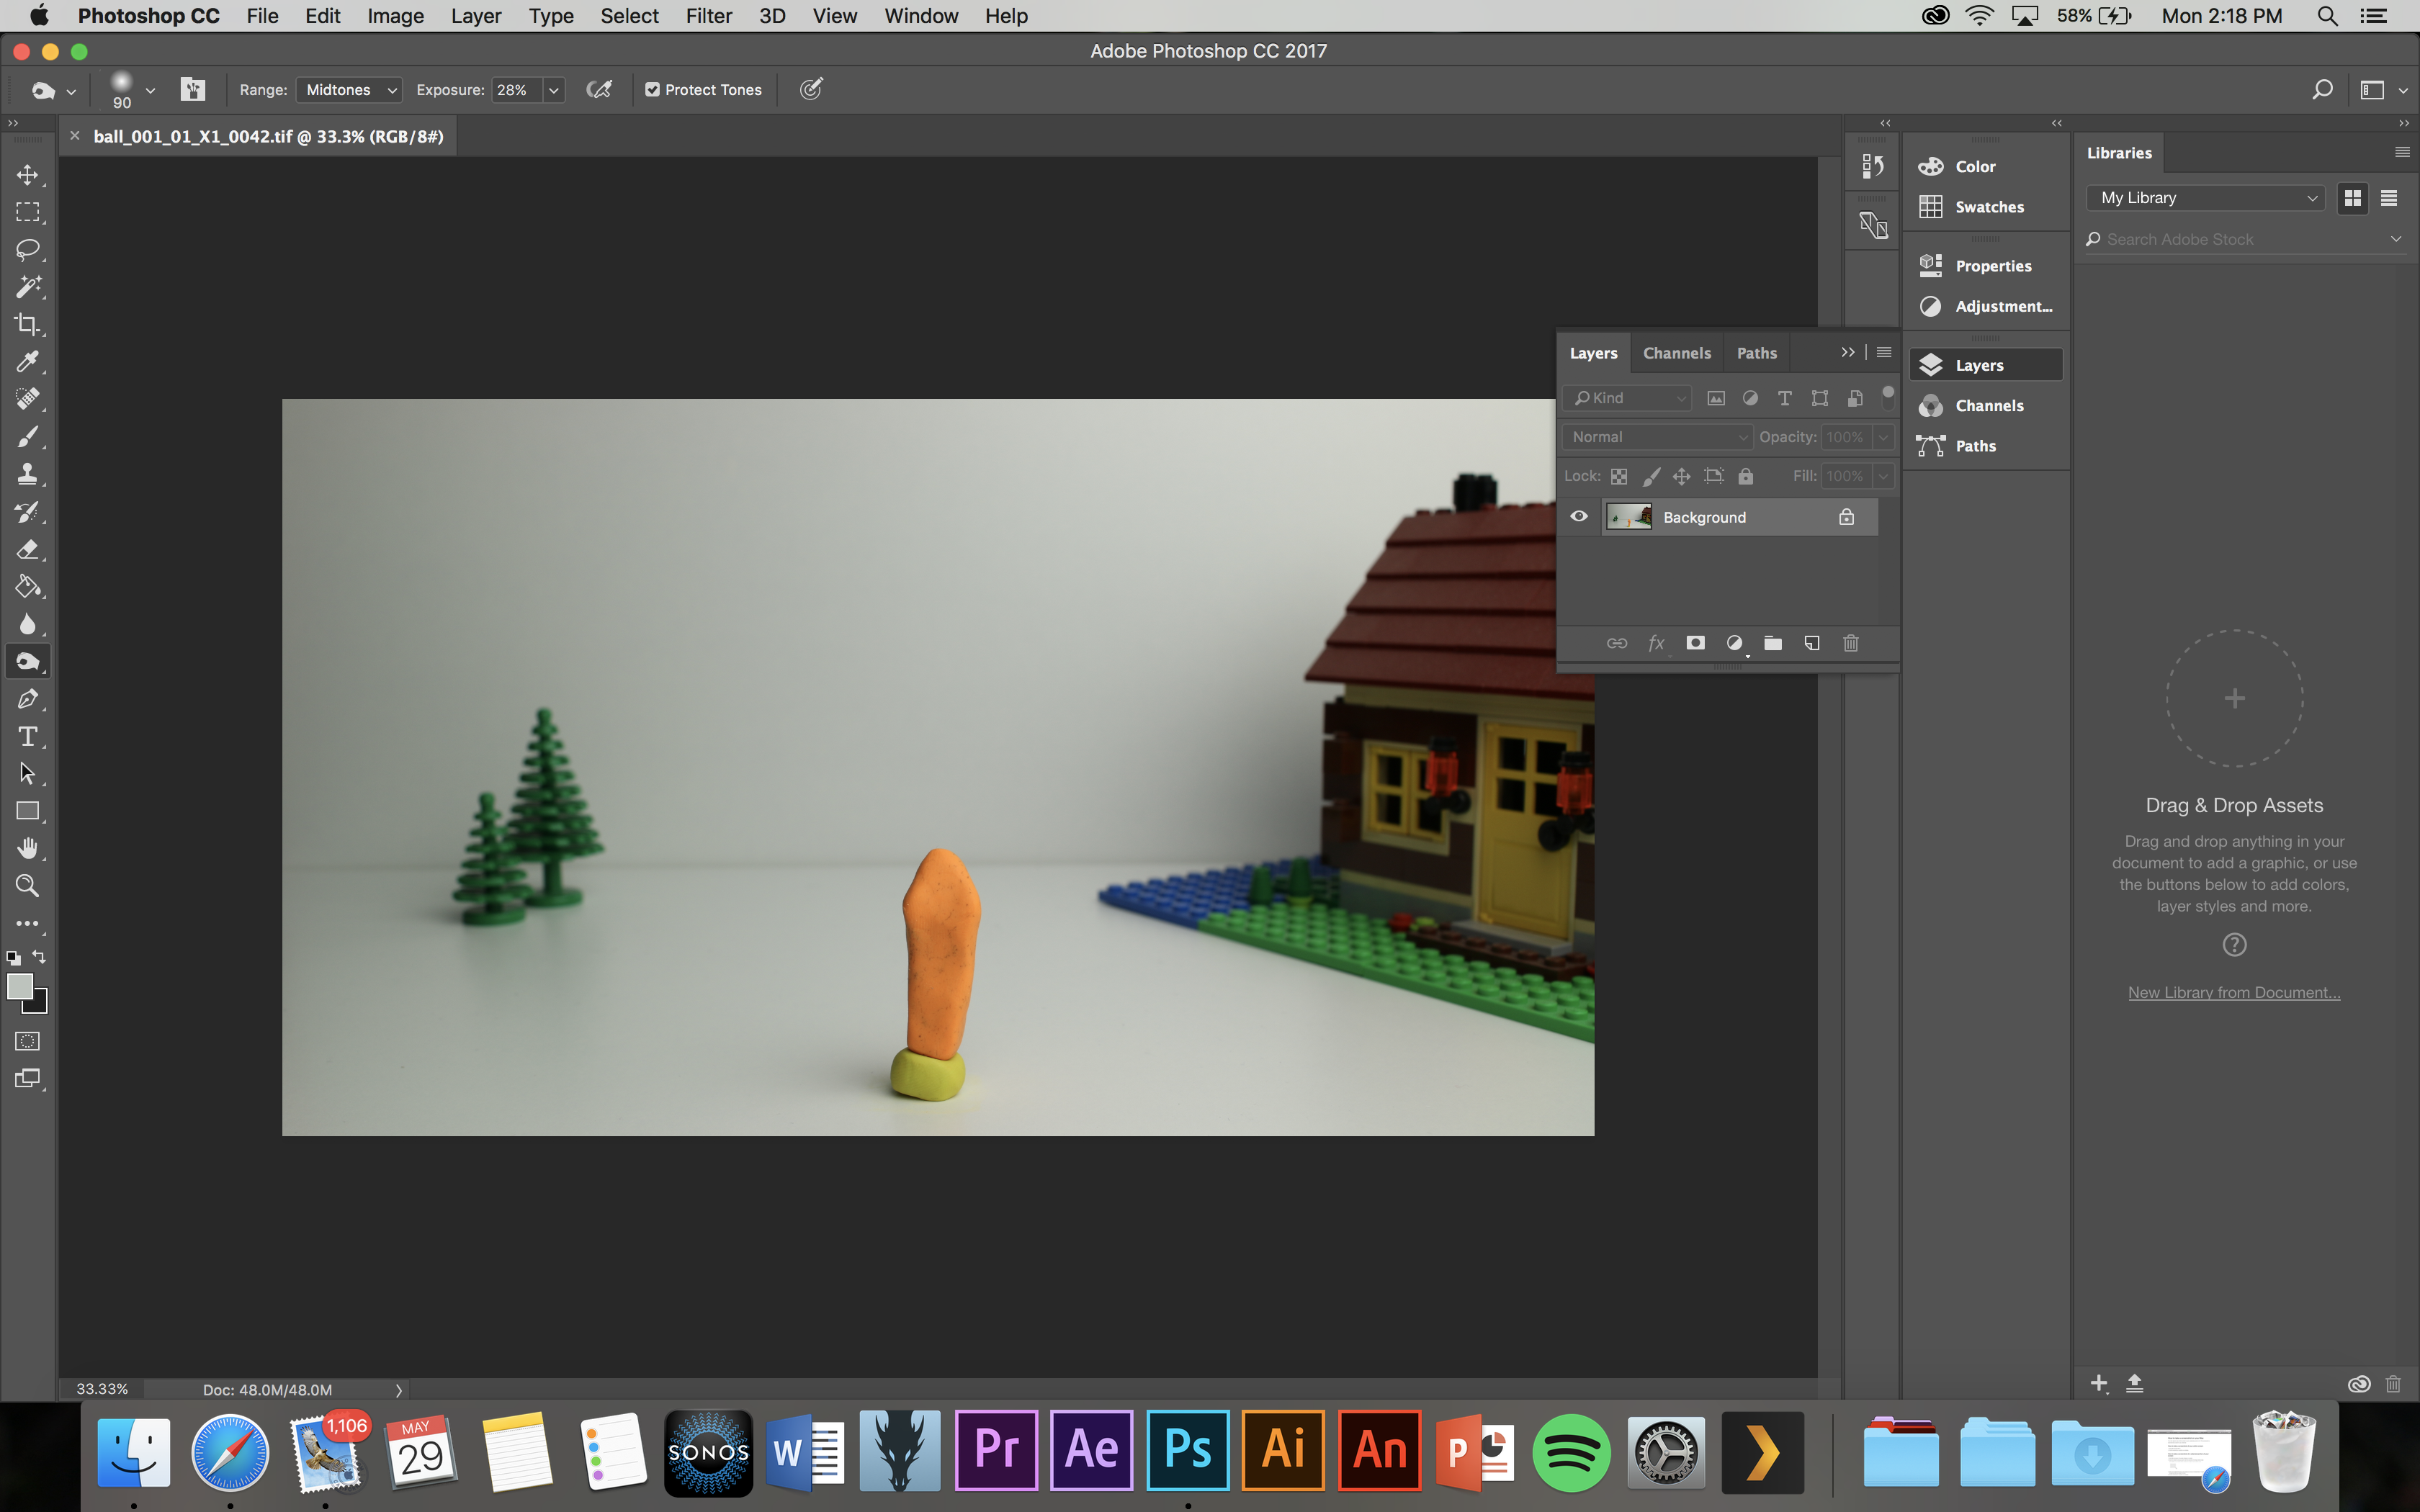Click the foreground color swatch

(19, 986)
